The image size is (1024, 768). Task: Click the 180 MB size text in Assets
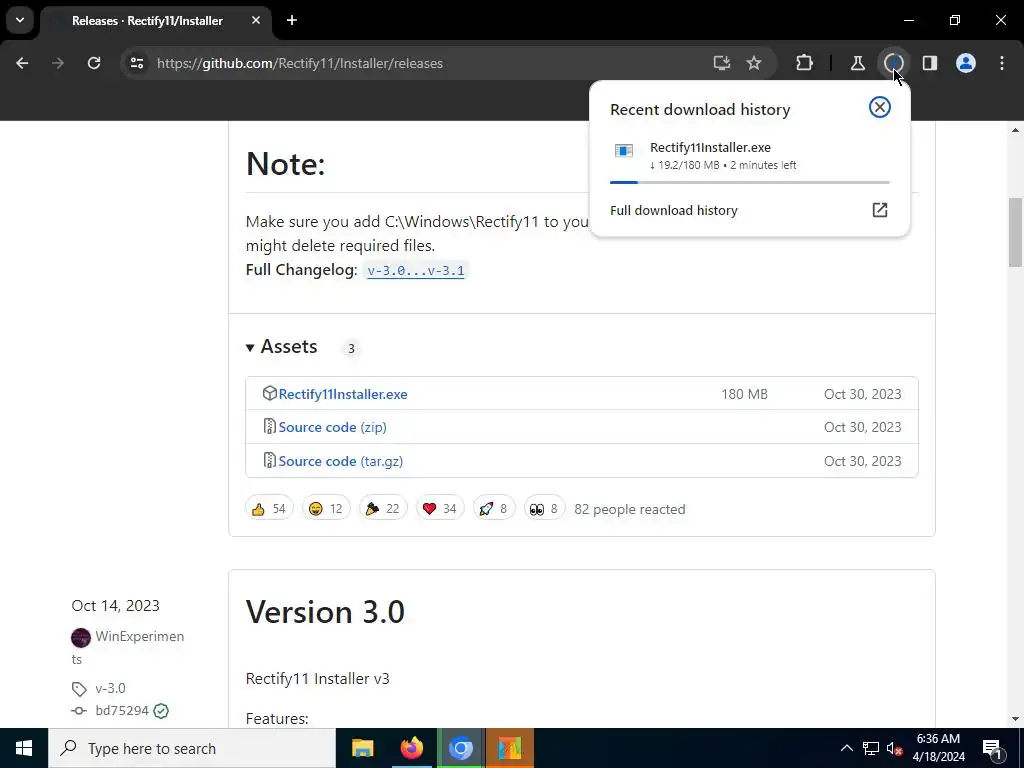tap(744, 394)
